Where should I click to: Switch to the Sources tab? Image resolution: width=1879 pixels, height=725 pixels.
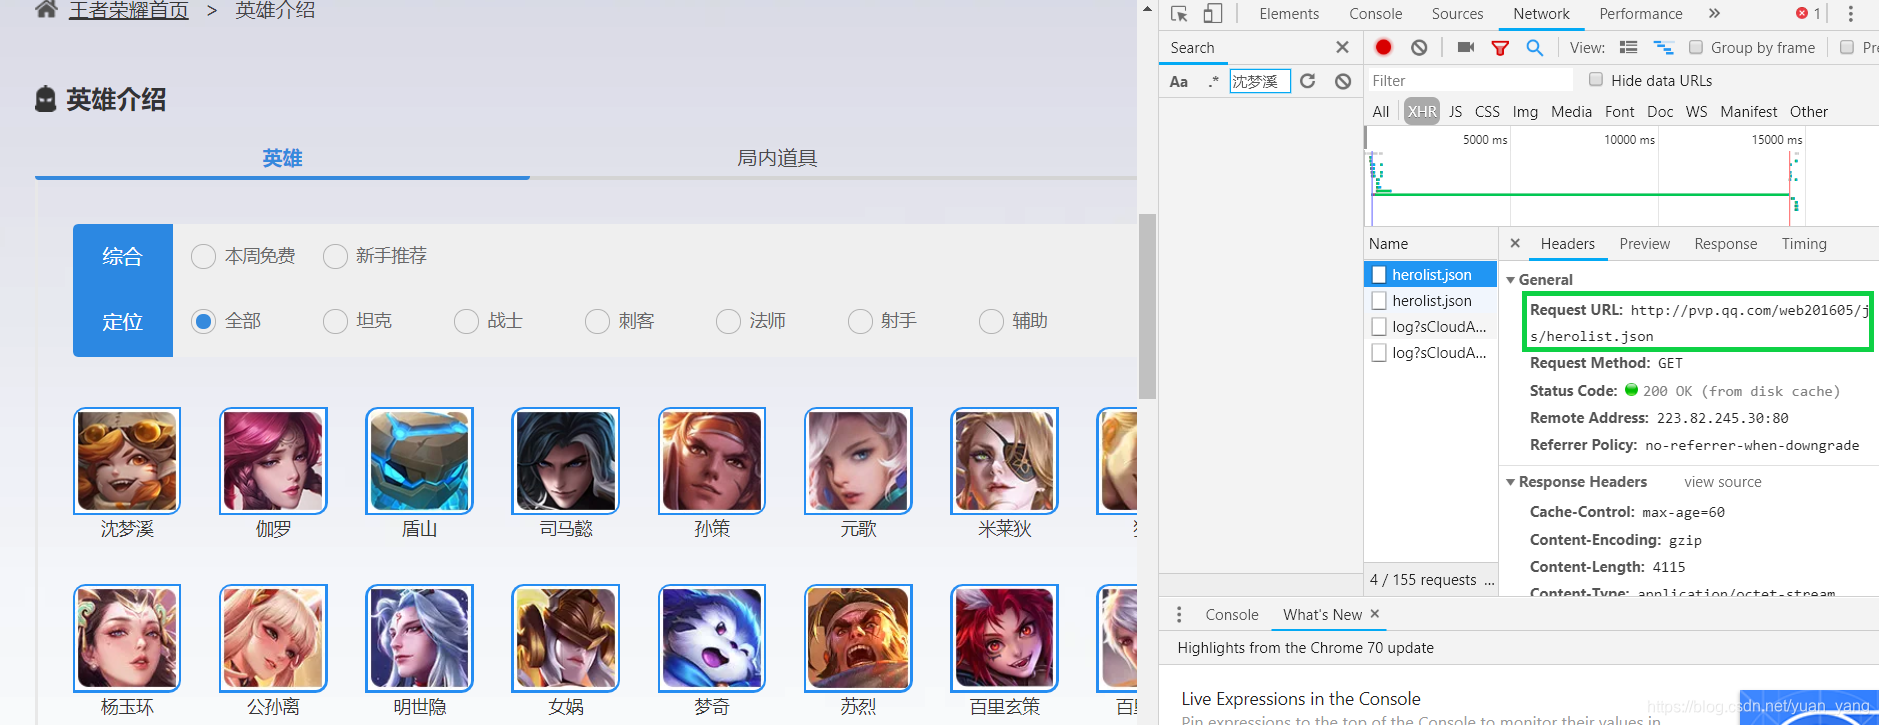point(1457,14)
